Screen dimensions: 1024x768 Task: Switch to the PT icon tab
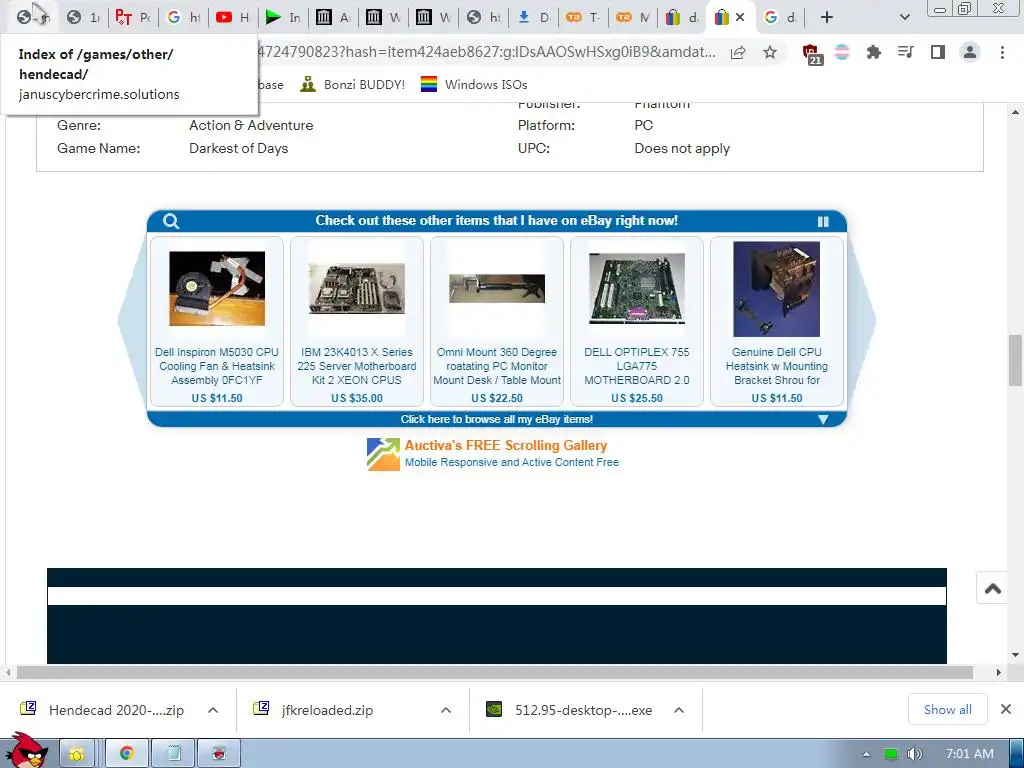(x=133, y=18)
